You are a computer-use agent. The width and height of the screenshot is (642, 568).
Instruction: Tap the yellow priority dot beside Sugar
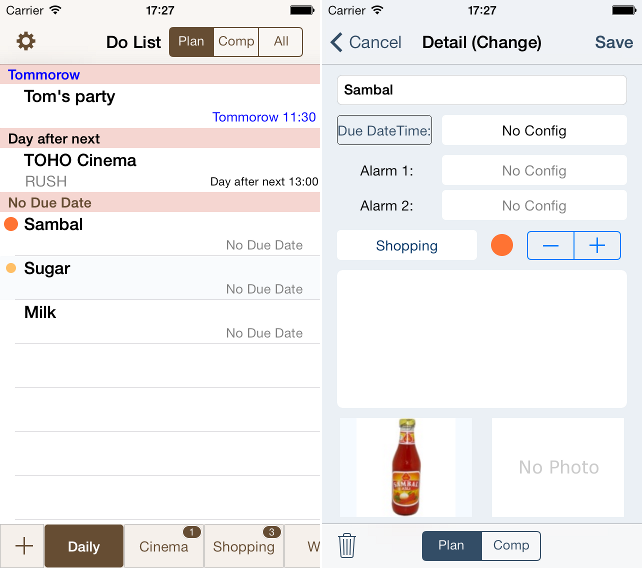pos(11,268)
